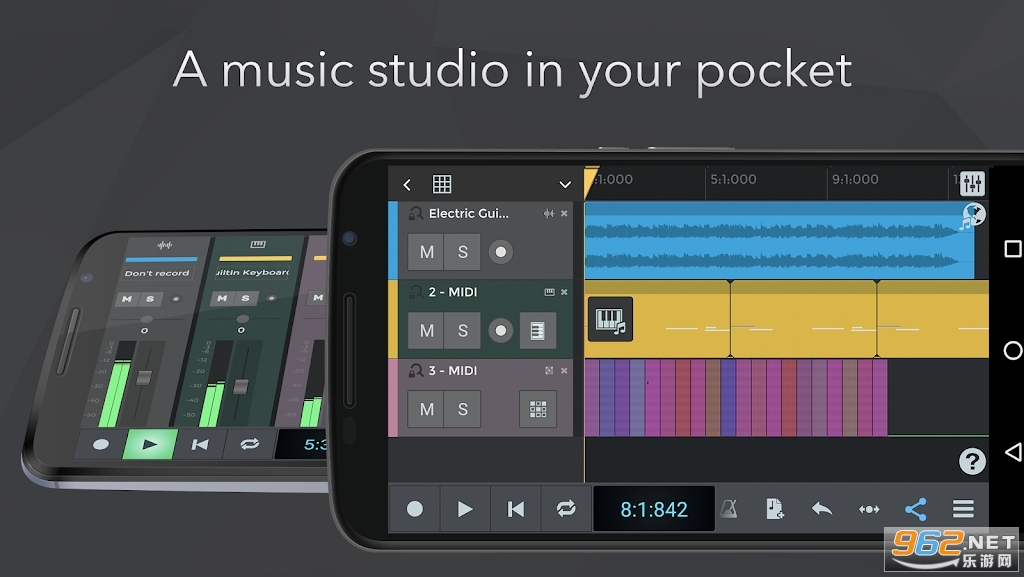Adjust the Don't record channel pan knob
Image resolution: width=1024 pixels, height=577 pixels.
146,320
